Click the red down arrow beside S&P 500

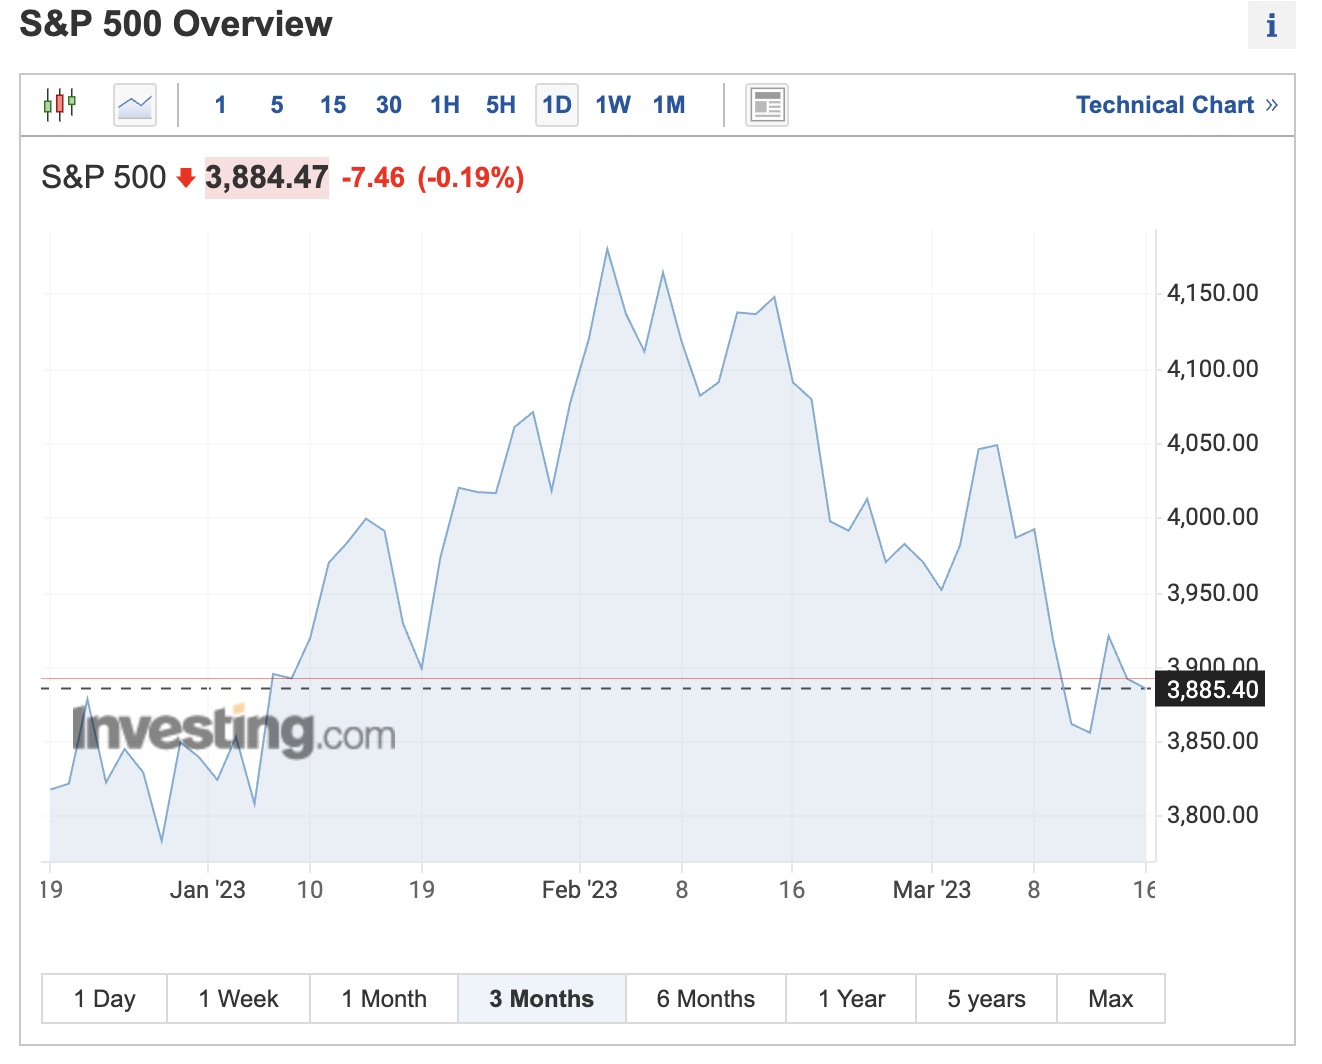tap(185, 178)
